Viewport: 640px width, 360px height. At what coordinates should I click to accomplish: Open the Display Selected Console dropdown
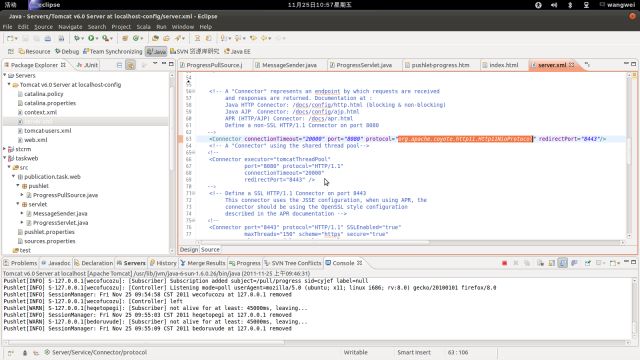pos(605,263)
